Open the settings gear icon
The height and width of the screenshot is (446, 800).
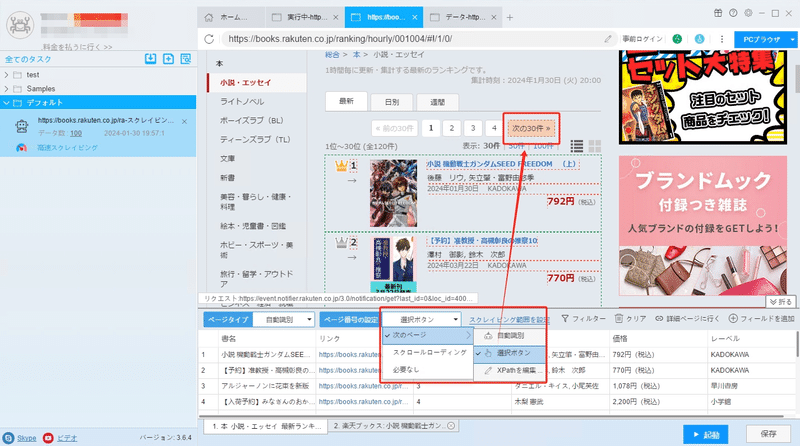point(748,13)
